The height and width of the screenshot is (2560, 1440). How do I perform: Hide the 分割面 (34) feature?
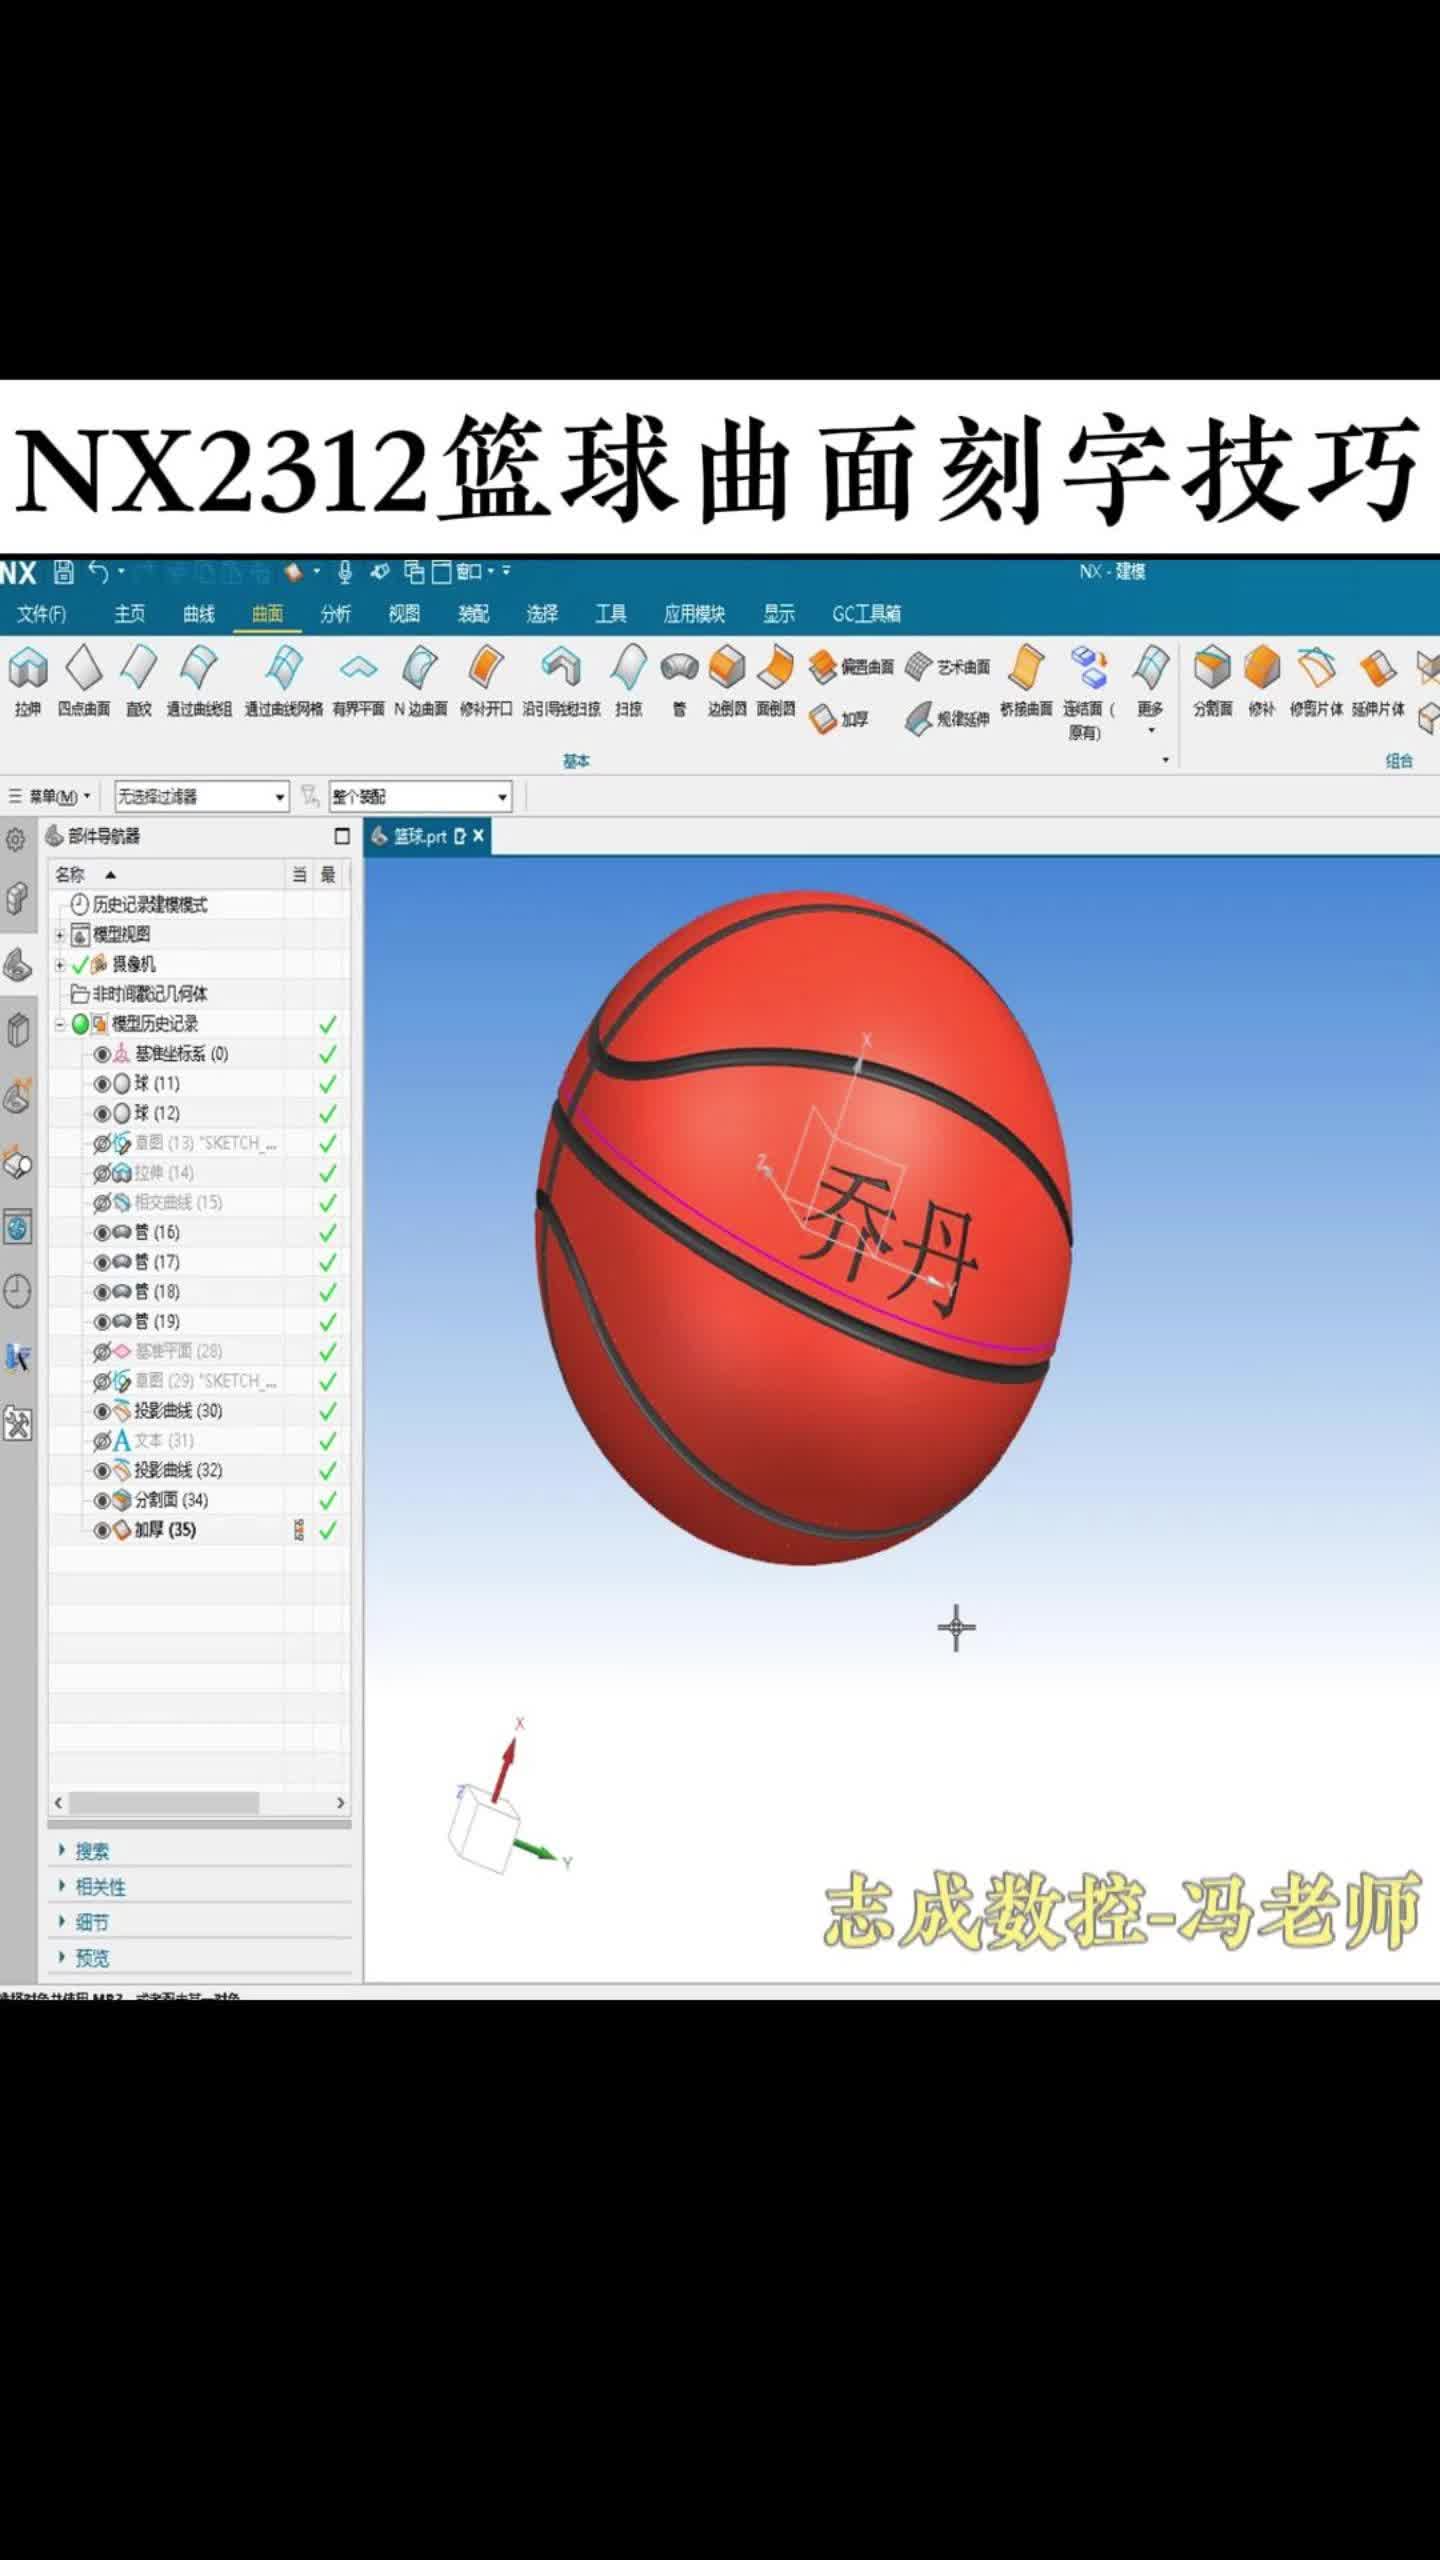pos(102,1500)
